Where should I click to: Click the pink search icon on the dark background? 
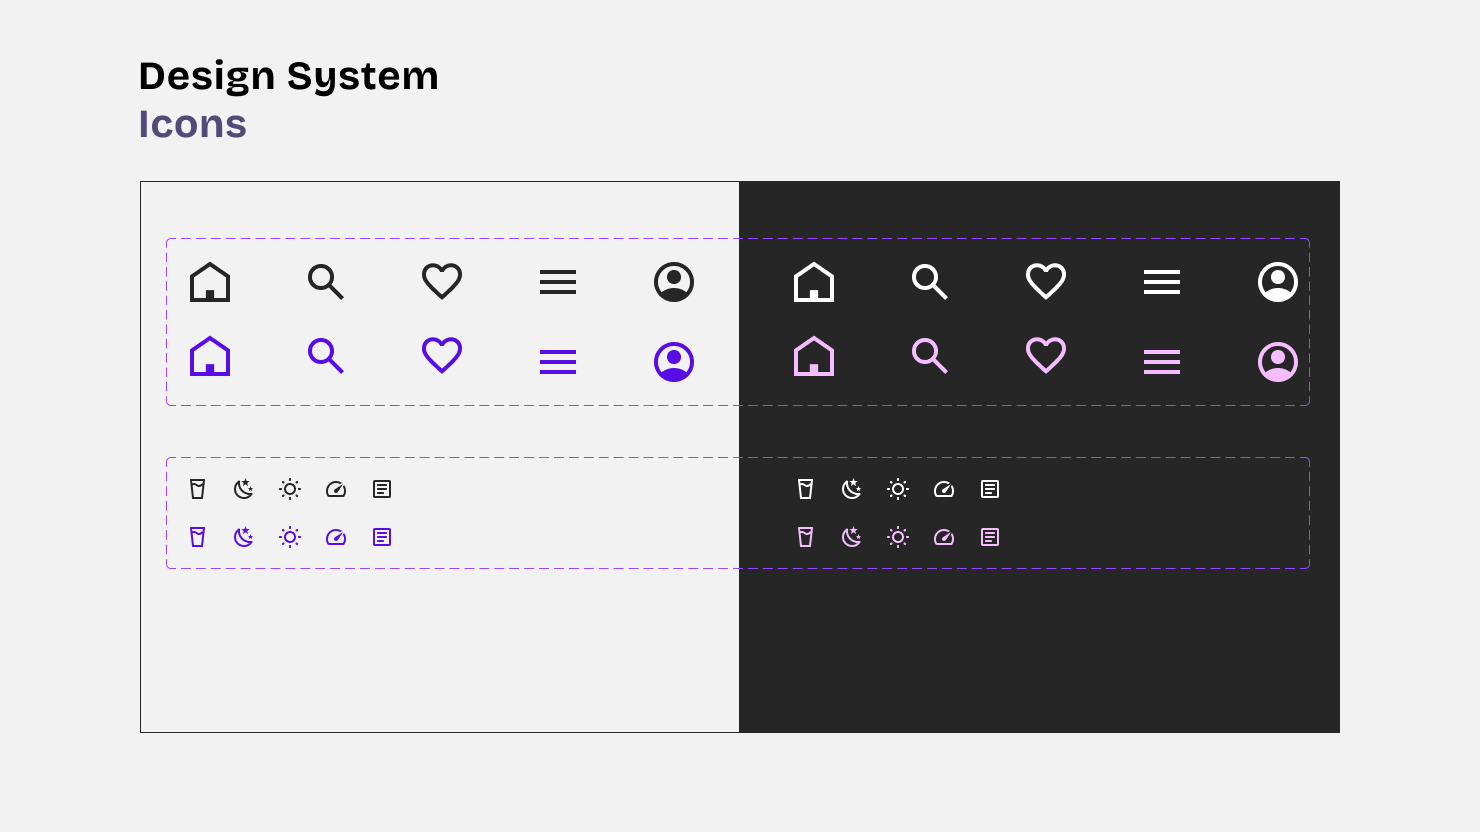pos(930,356)
